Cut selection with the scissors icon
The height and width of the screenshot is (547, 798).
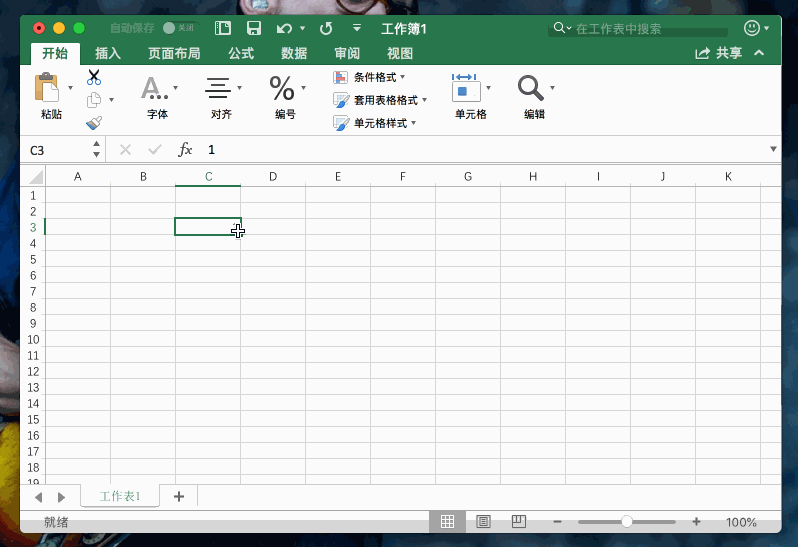[x=94, y=77]
